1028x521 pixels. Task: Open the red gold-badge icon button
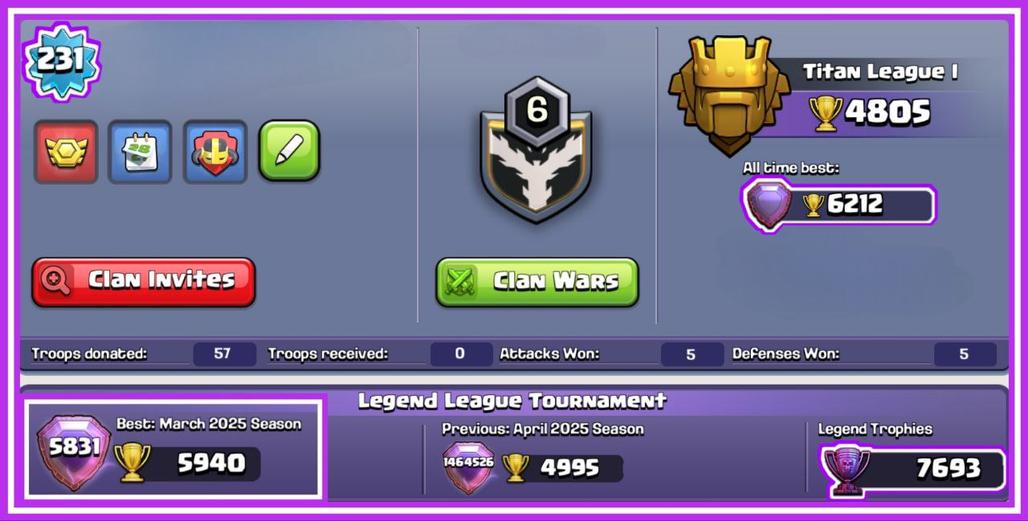click(66, 151)
